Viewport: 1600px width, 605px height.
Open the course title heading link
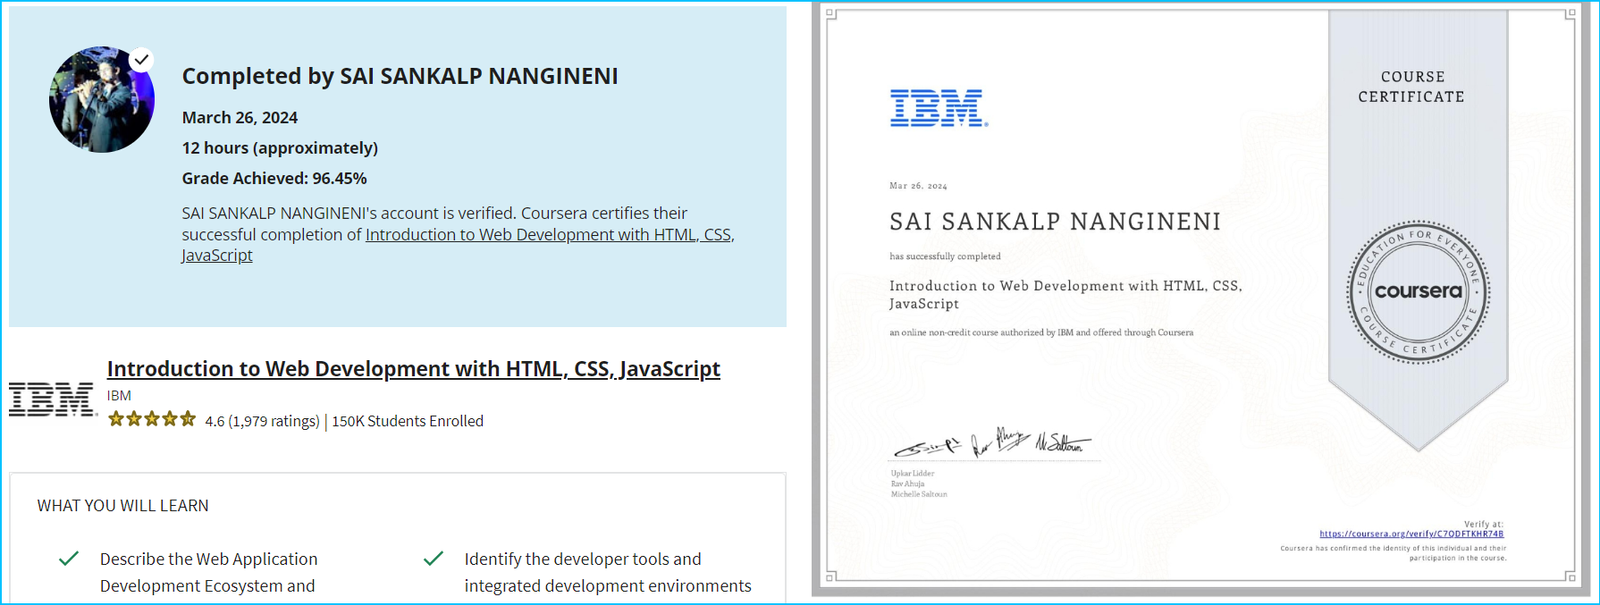point(413,369)
